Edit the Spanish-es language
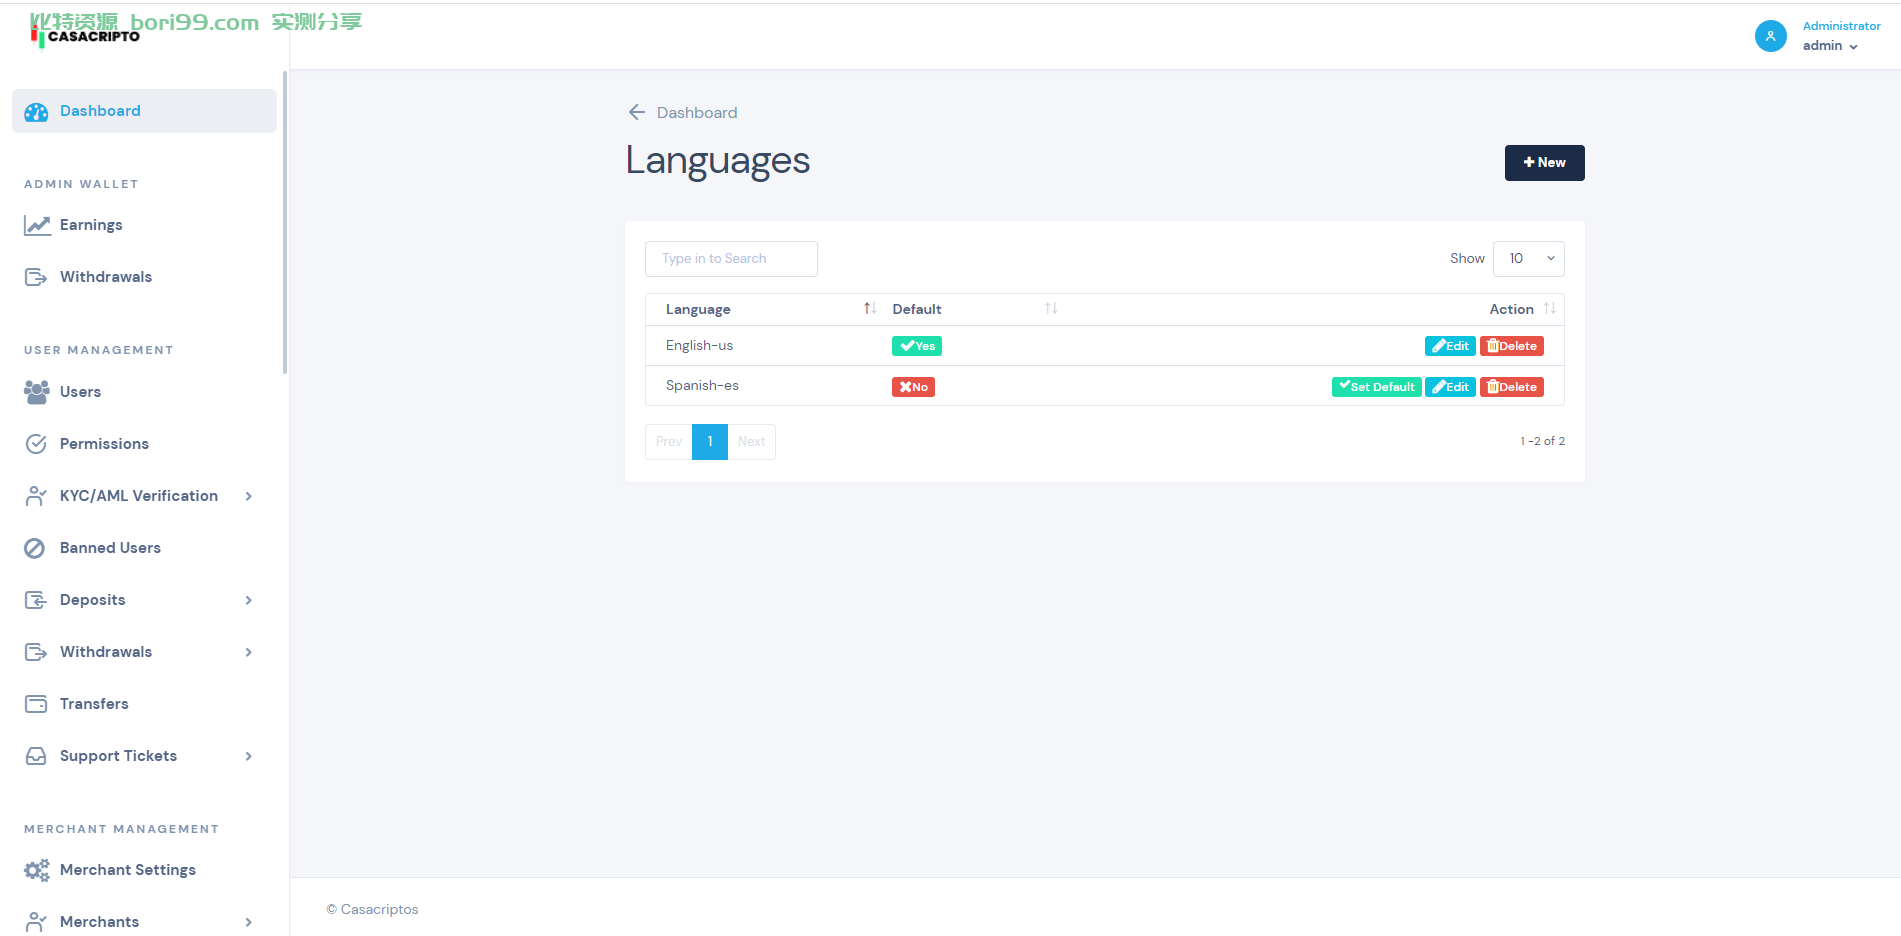 (x=1450, y=387)
